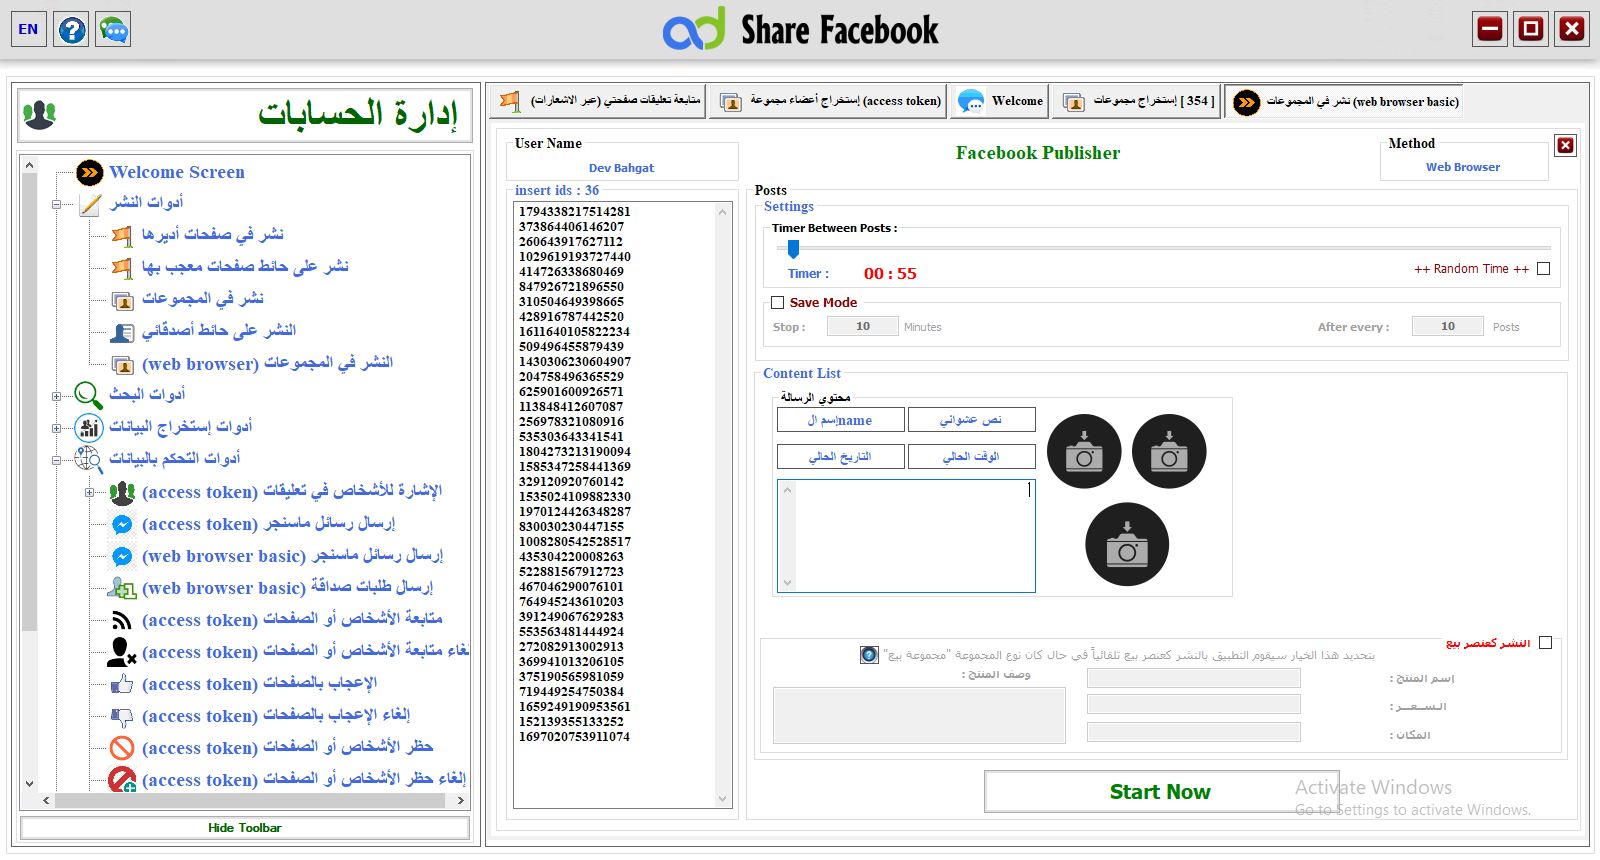Enable the publish as sale item checkbox
The width and height of the screenshot is (1600, 860).
pos(1545,643)
